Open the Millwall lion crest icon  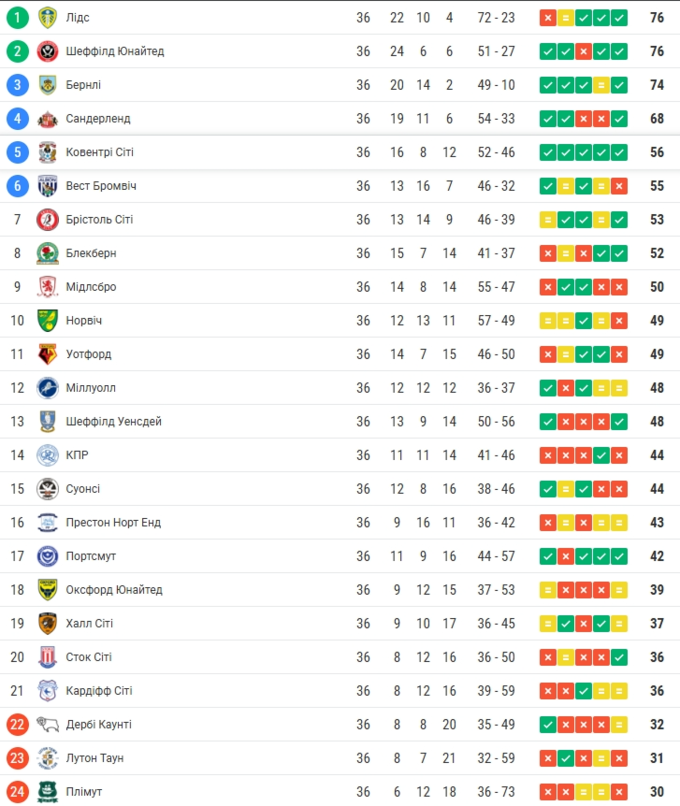tap(47, 388)
